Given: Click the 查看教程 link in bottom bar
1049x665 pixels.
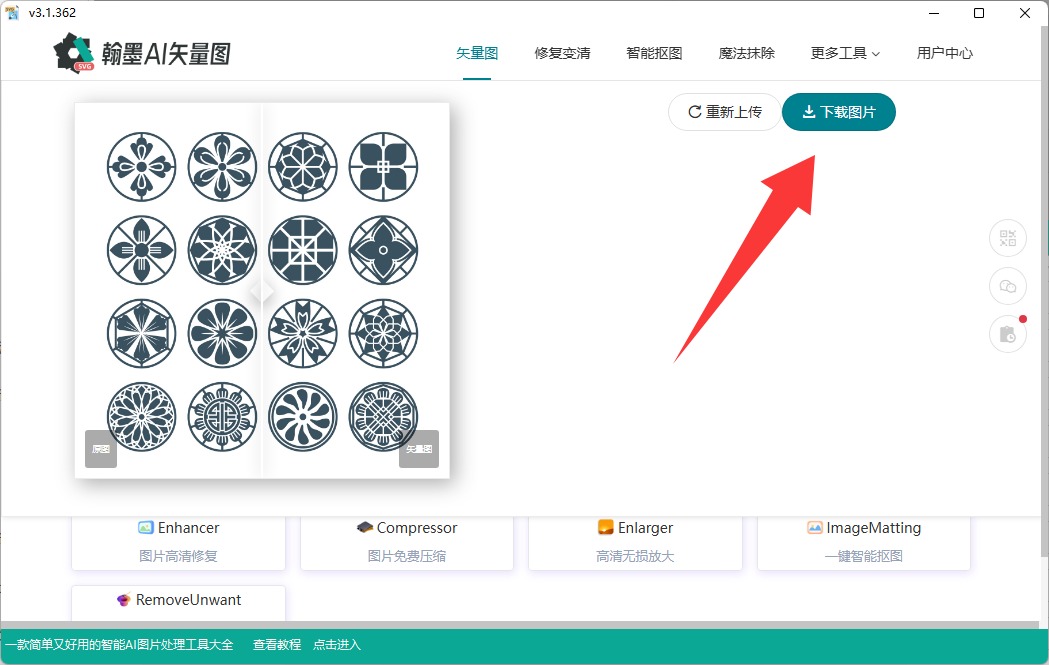Looking at the screenshot, I should [x=277, y=645].
